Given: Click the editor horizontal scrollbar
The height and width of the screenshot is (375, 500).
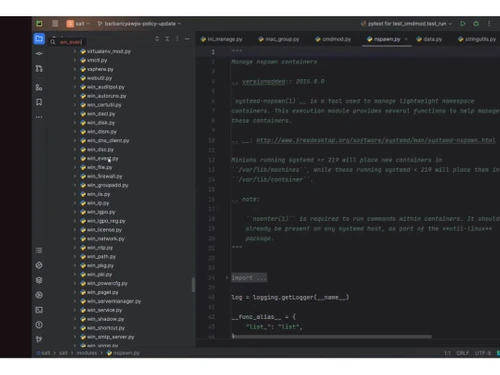Looking at the screenshot, I should (332, 336).
